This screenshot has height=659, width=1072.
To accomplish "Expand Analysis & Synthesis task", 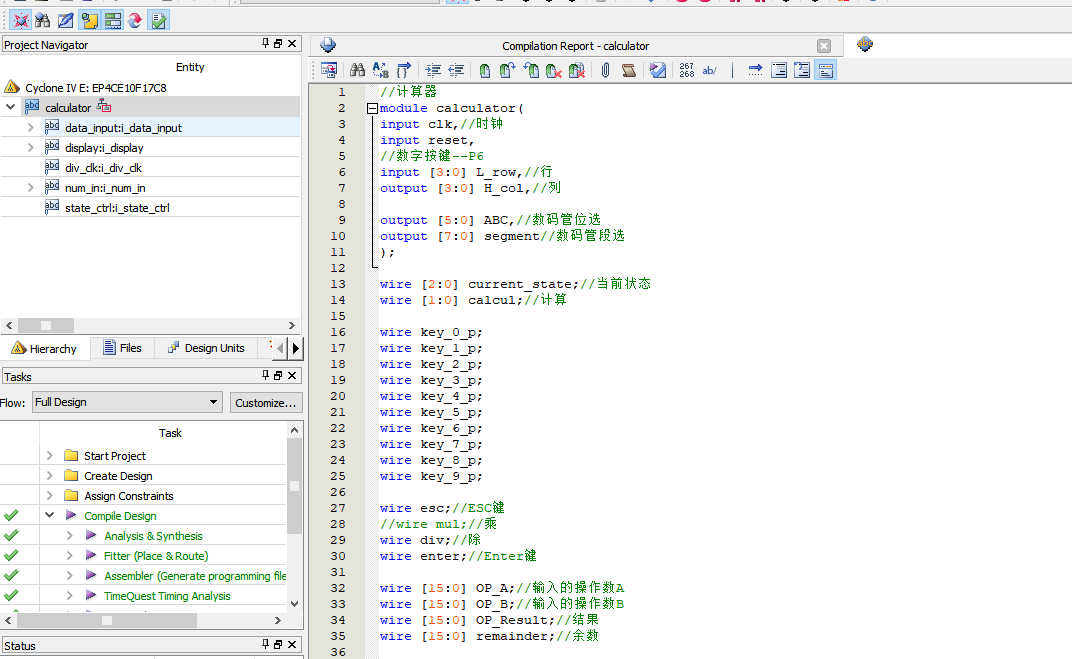I will tap(69, 535).
